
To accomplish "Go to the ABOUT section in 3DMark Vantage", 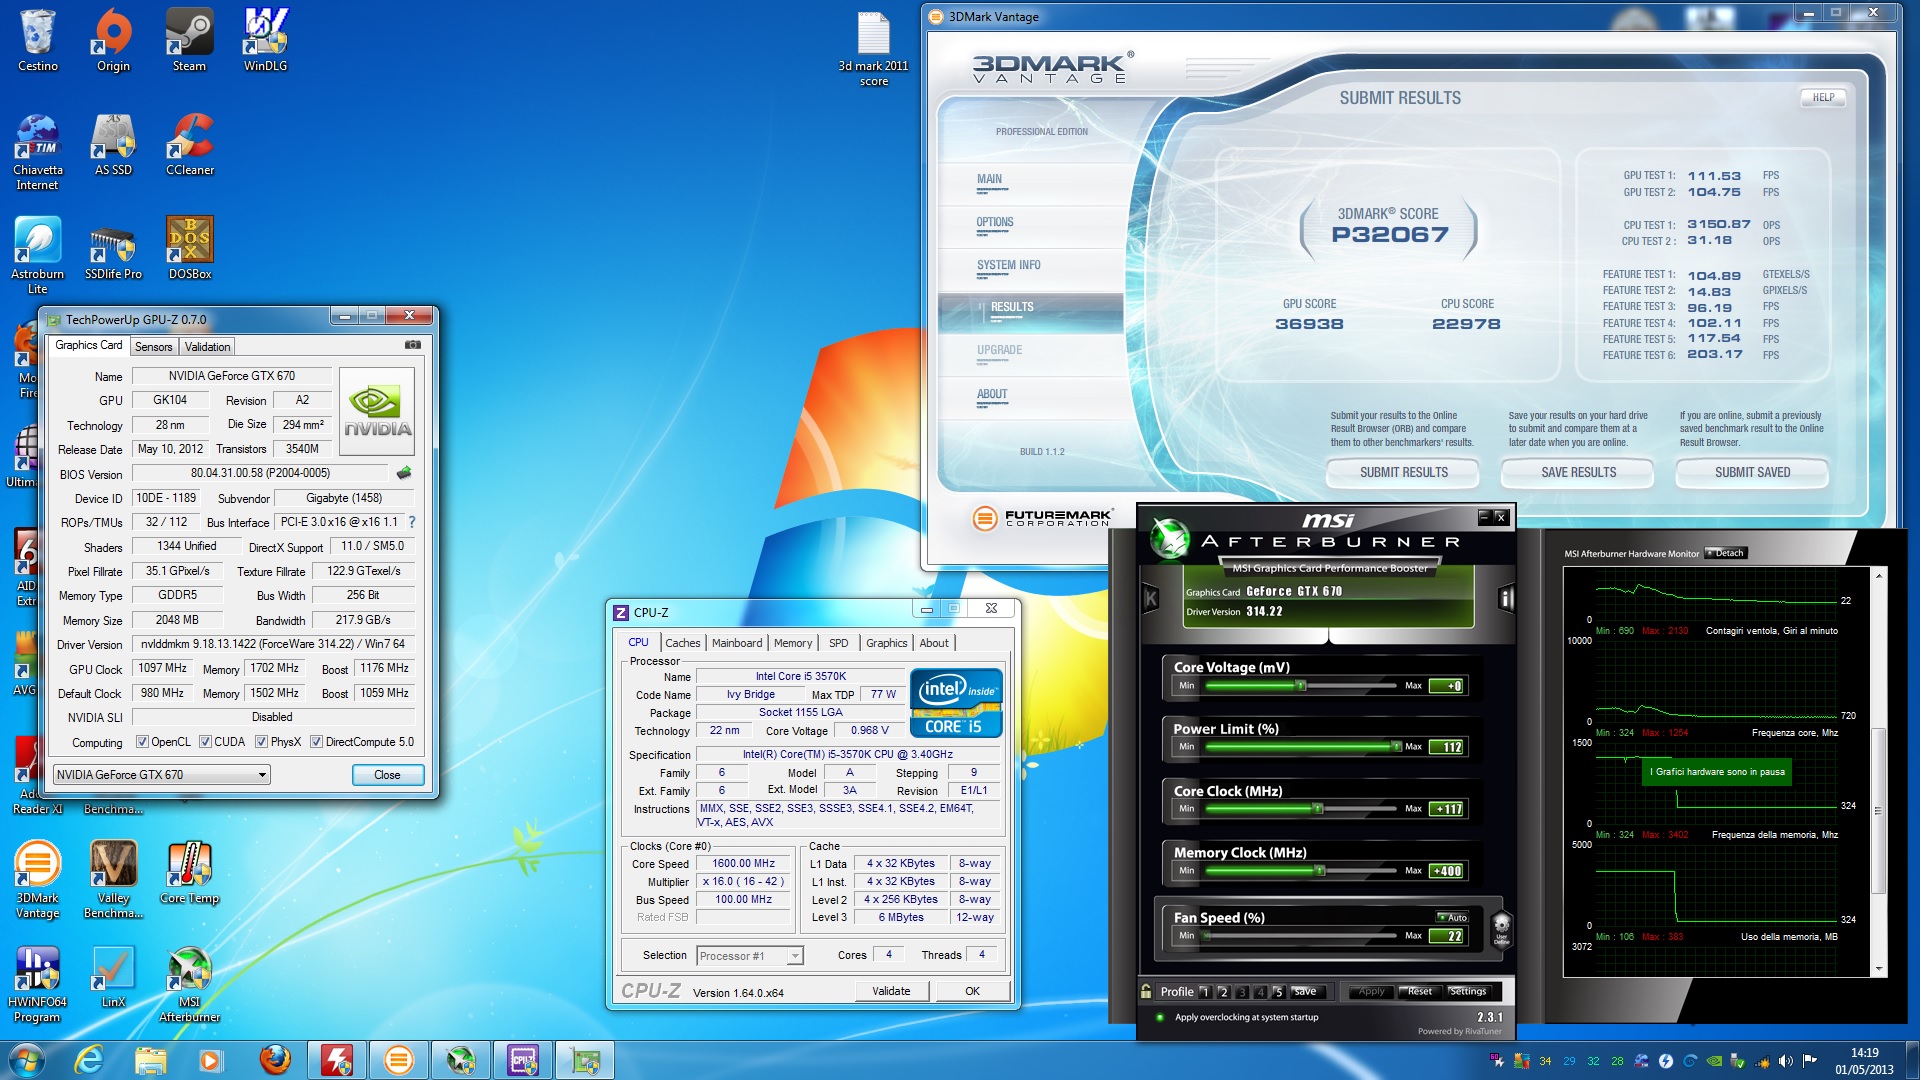I will [992, 395].
